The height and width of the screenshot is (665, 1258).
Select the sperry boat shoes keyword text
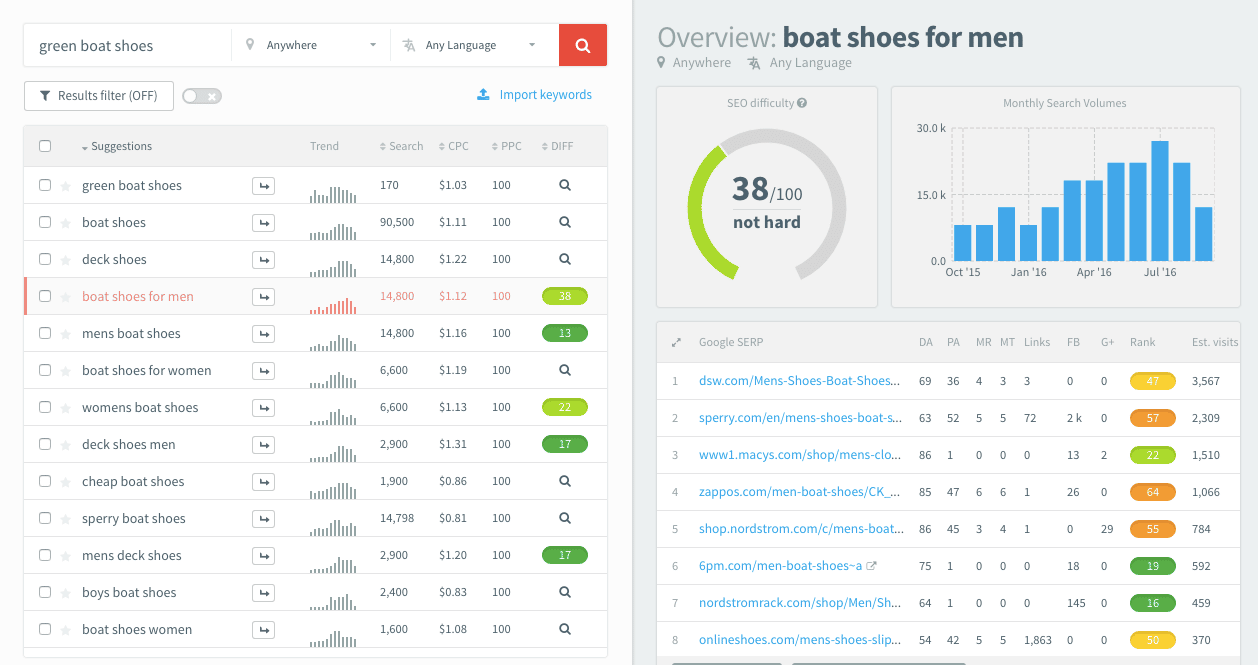[134, 518]
